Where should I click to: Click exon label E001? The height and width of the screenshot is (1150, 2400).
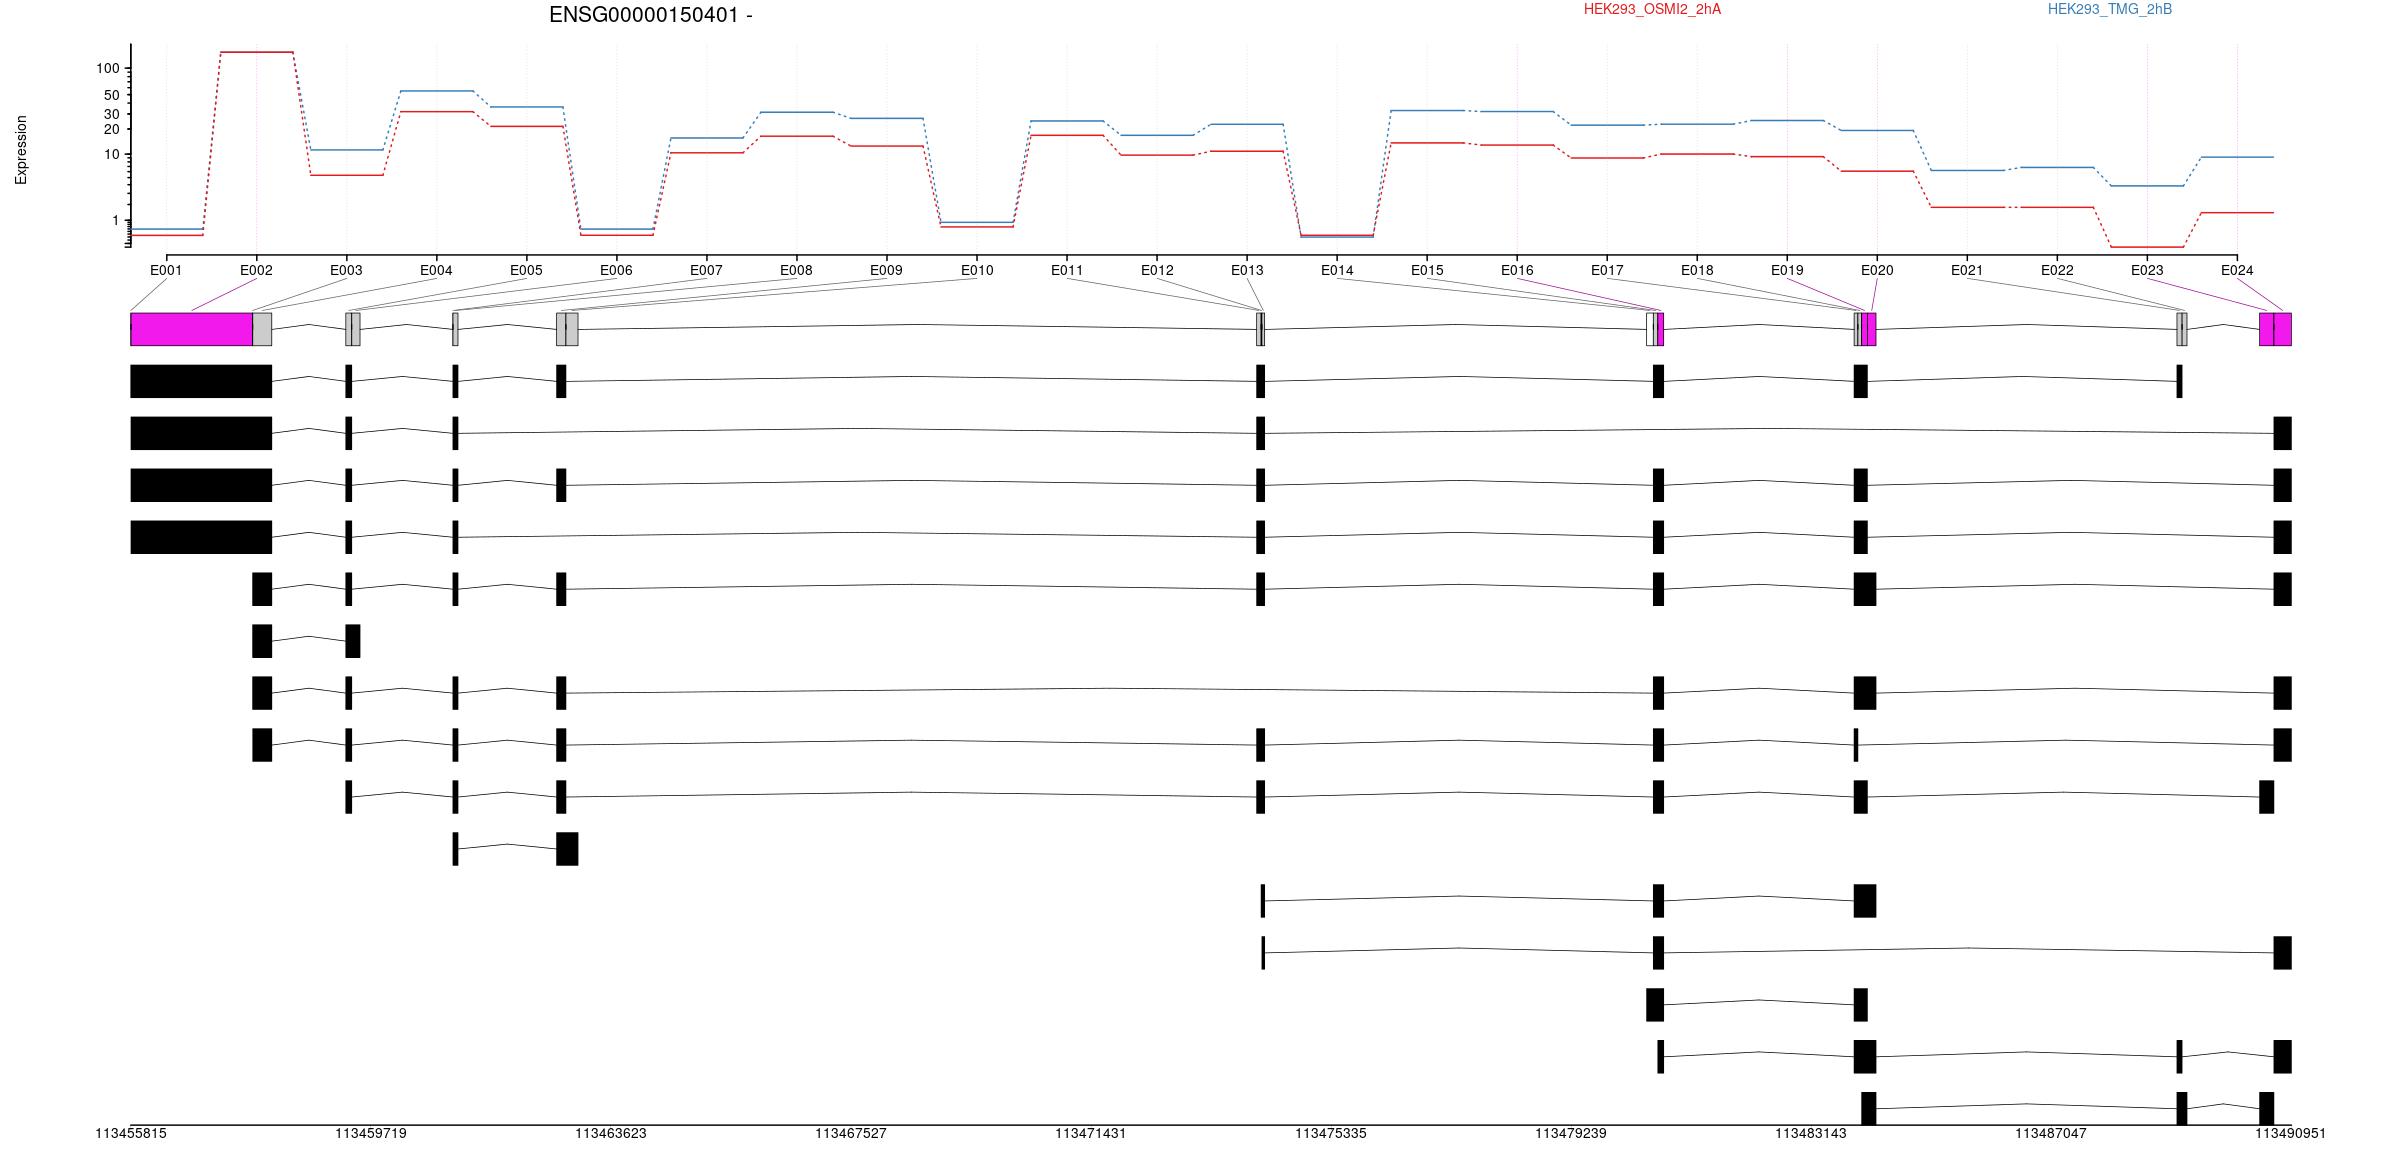166,270
